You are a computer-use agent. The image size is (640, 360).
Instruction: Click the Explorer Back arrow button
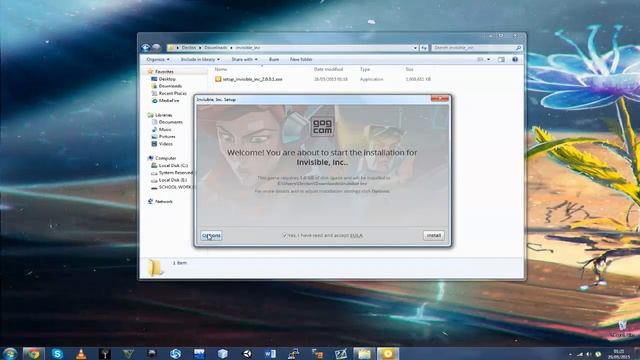[x=146, y=48]
